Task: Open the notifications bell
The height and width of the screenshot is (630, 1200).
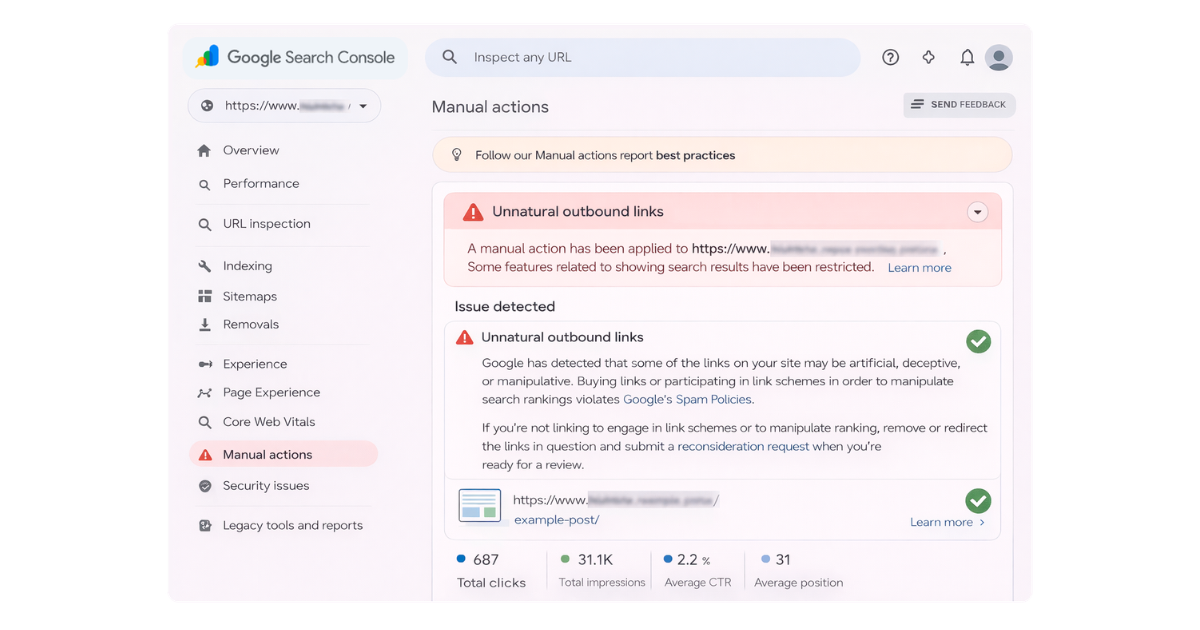Action: [x=967, y=57]
